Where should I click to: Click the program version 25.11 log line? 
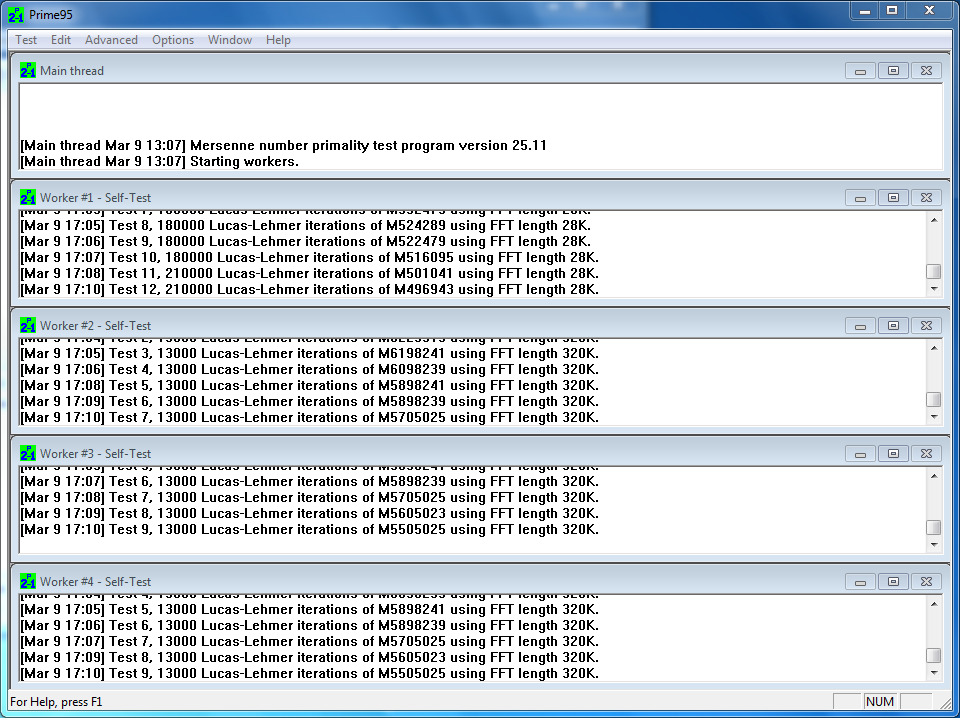(283, 146)
